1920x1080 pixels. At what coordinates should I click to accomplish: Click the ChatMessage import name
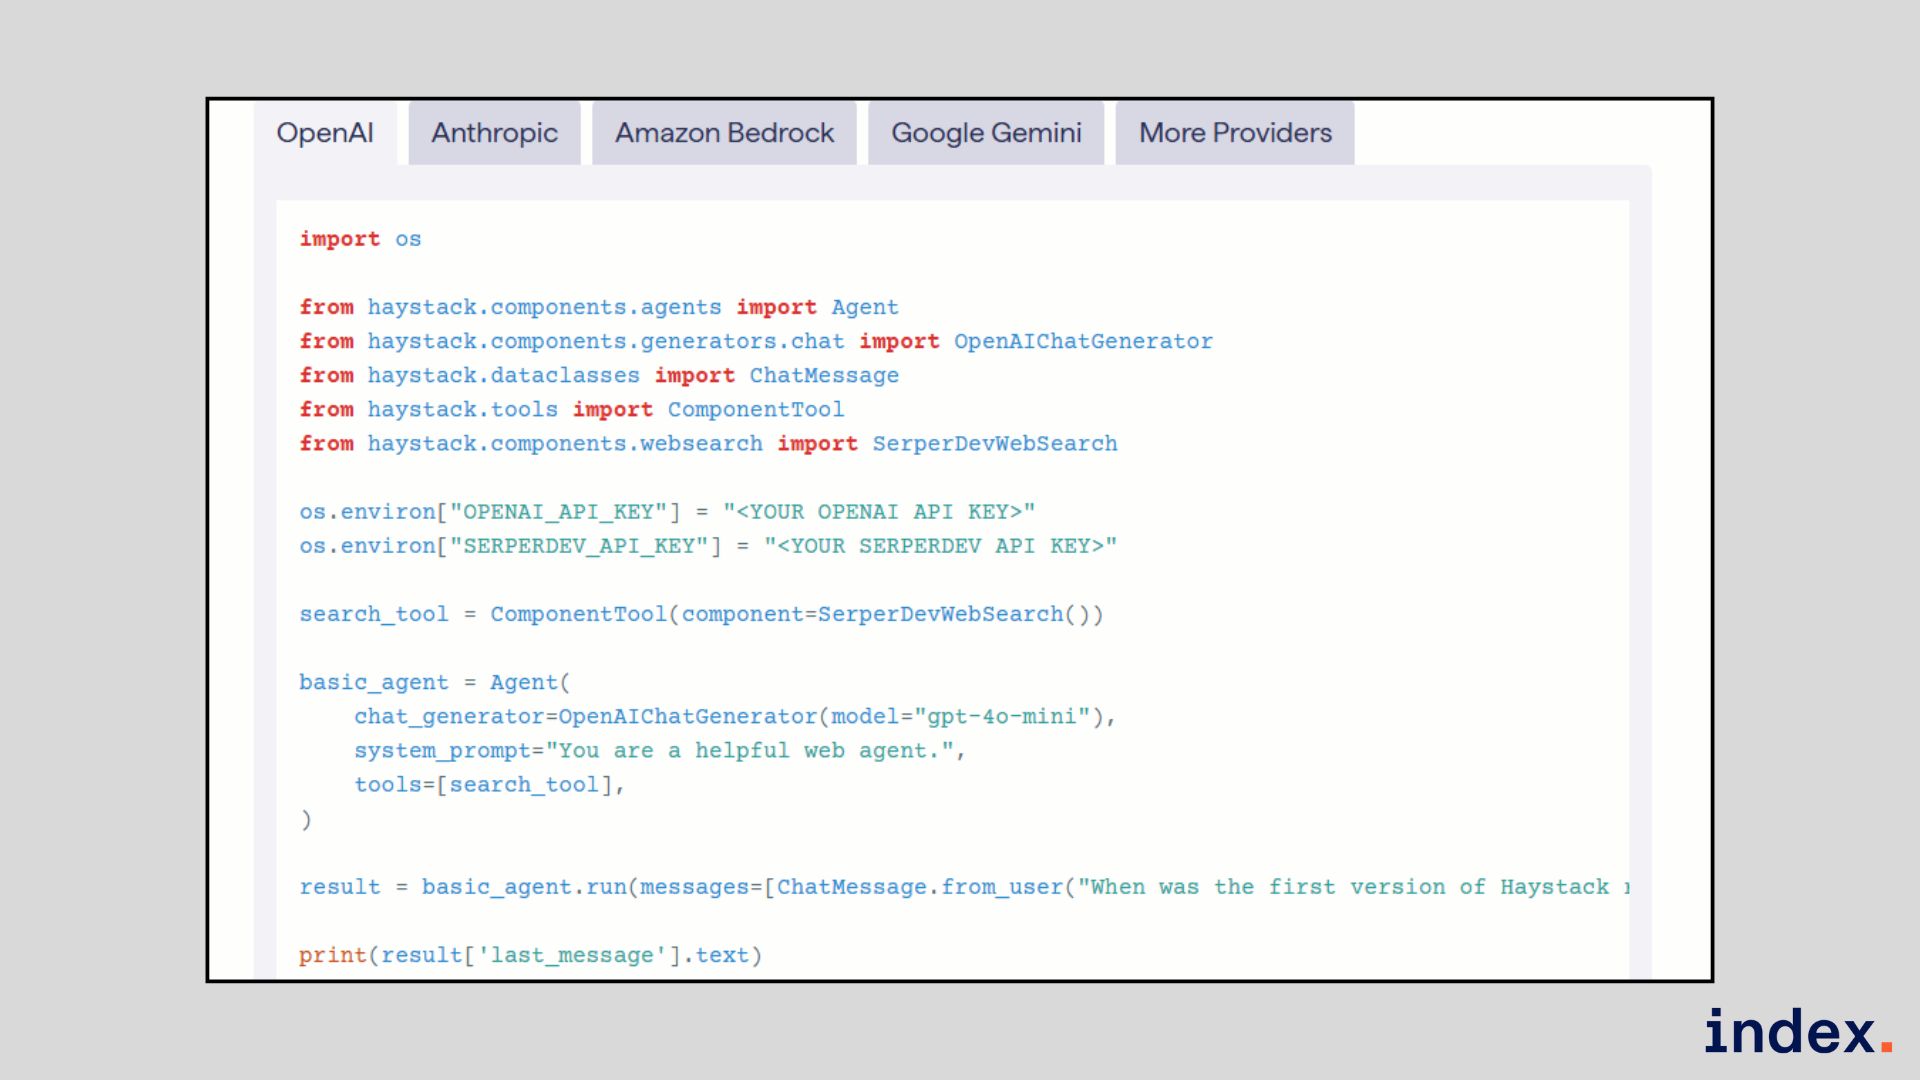pos(824,376)
